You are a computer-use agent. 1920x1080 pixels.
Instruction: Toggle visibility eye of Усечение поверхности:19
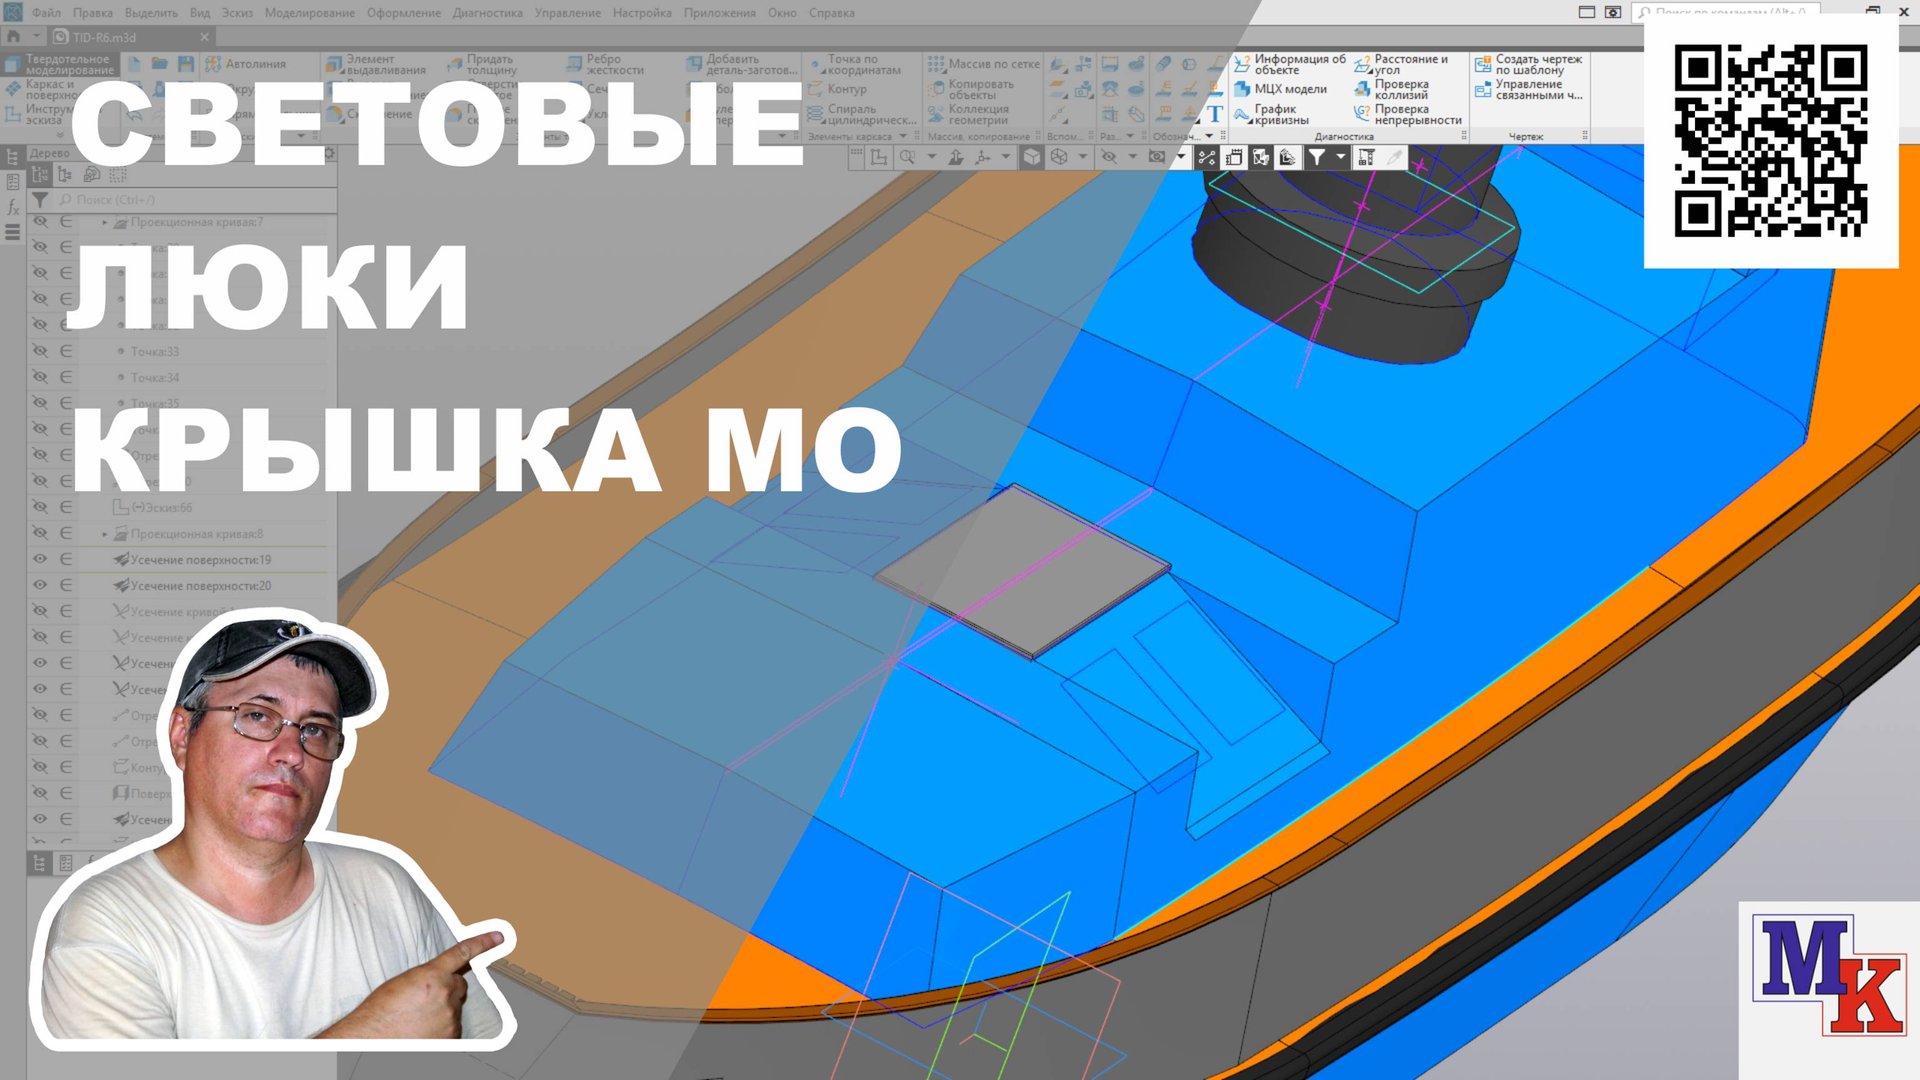(x=40, y=559)
